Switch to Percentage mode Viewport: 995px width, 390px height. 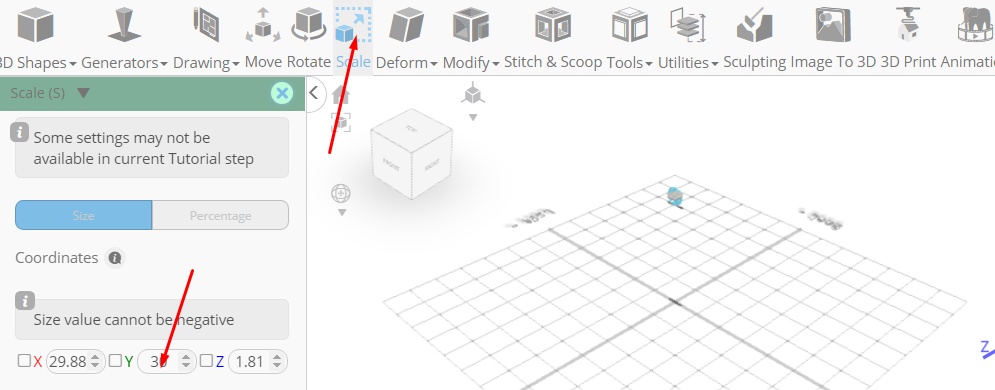coord(220,215)
